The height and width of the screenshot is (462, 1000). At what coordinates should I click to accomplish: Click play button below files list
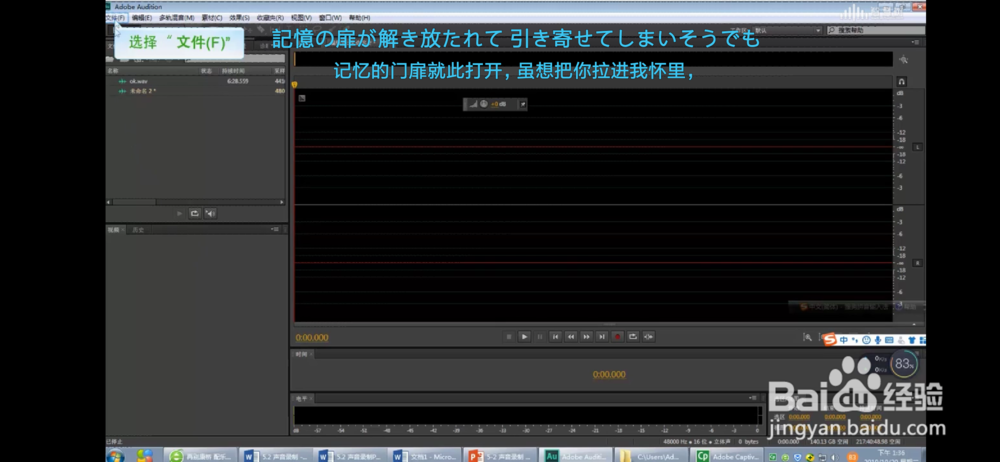pyautogui.click(x=179, y=214)
